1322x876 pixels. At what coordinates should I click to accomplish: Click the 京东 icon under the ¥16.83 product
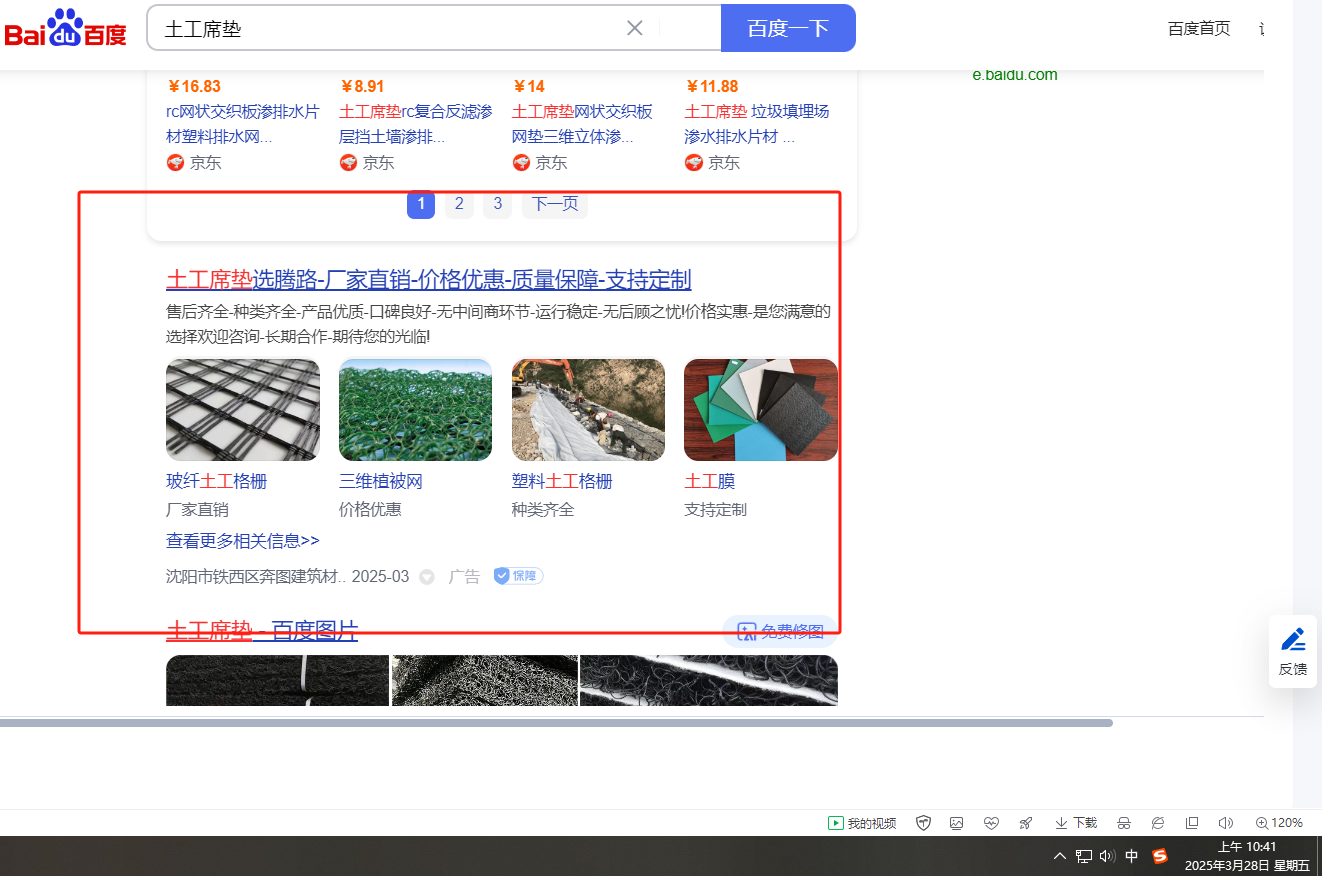click(176, 162)
